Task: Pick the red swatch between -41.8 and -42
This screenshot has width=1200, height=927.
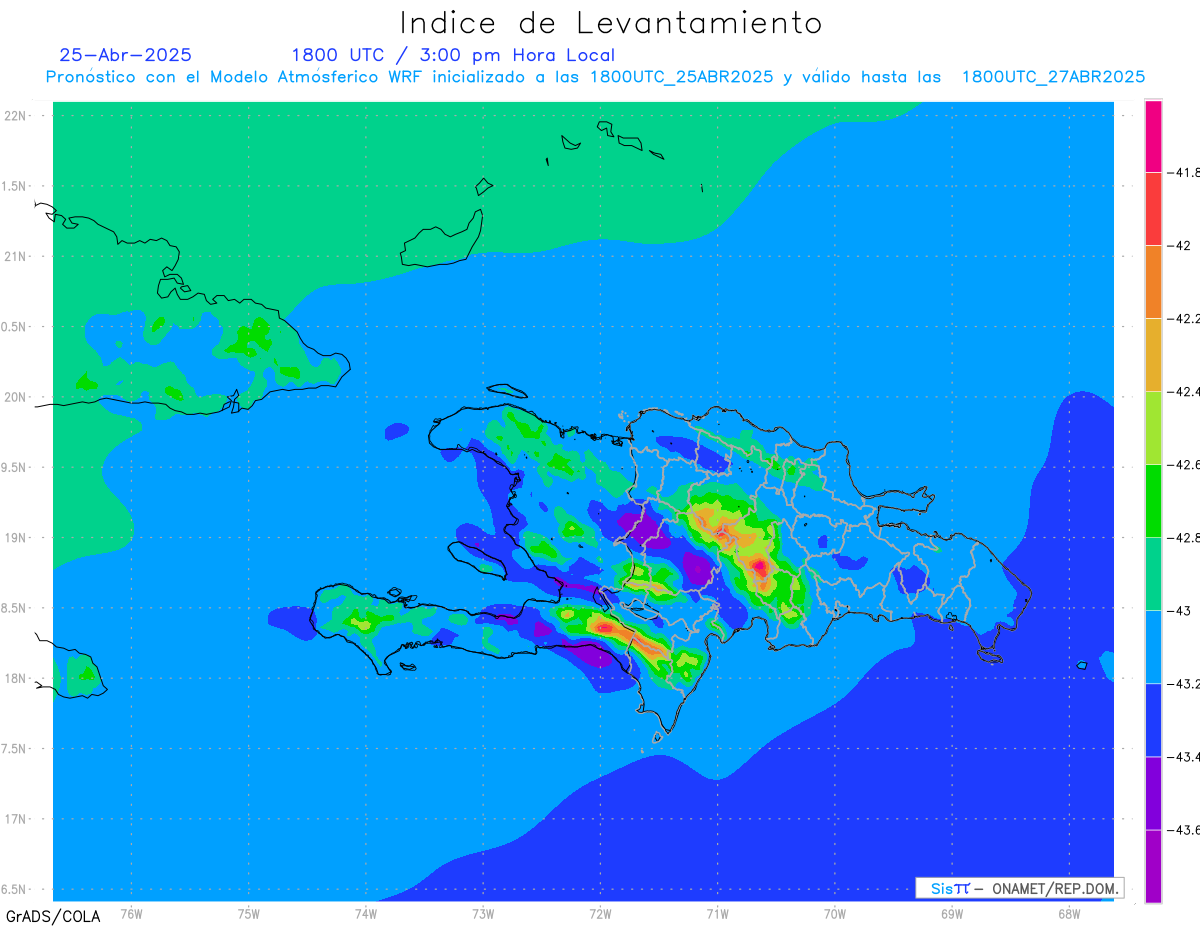Action: (x=1153, y=209)
